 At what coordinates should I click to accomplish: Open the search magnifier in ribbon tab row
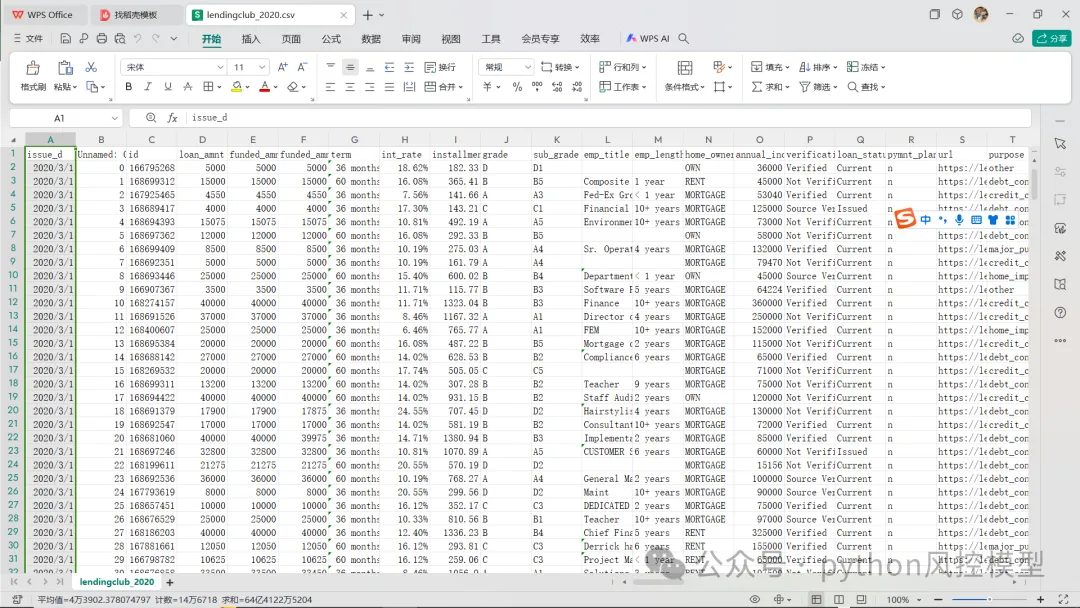pyautogui.click(x=683, y=39)
